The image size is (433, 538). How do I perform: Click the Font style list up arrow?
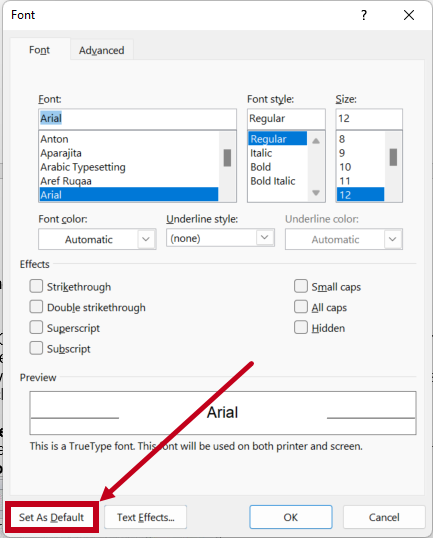pos(316,140)
